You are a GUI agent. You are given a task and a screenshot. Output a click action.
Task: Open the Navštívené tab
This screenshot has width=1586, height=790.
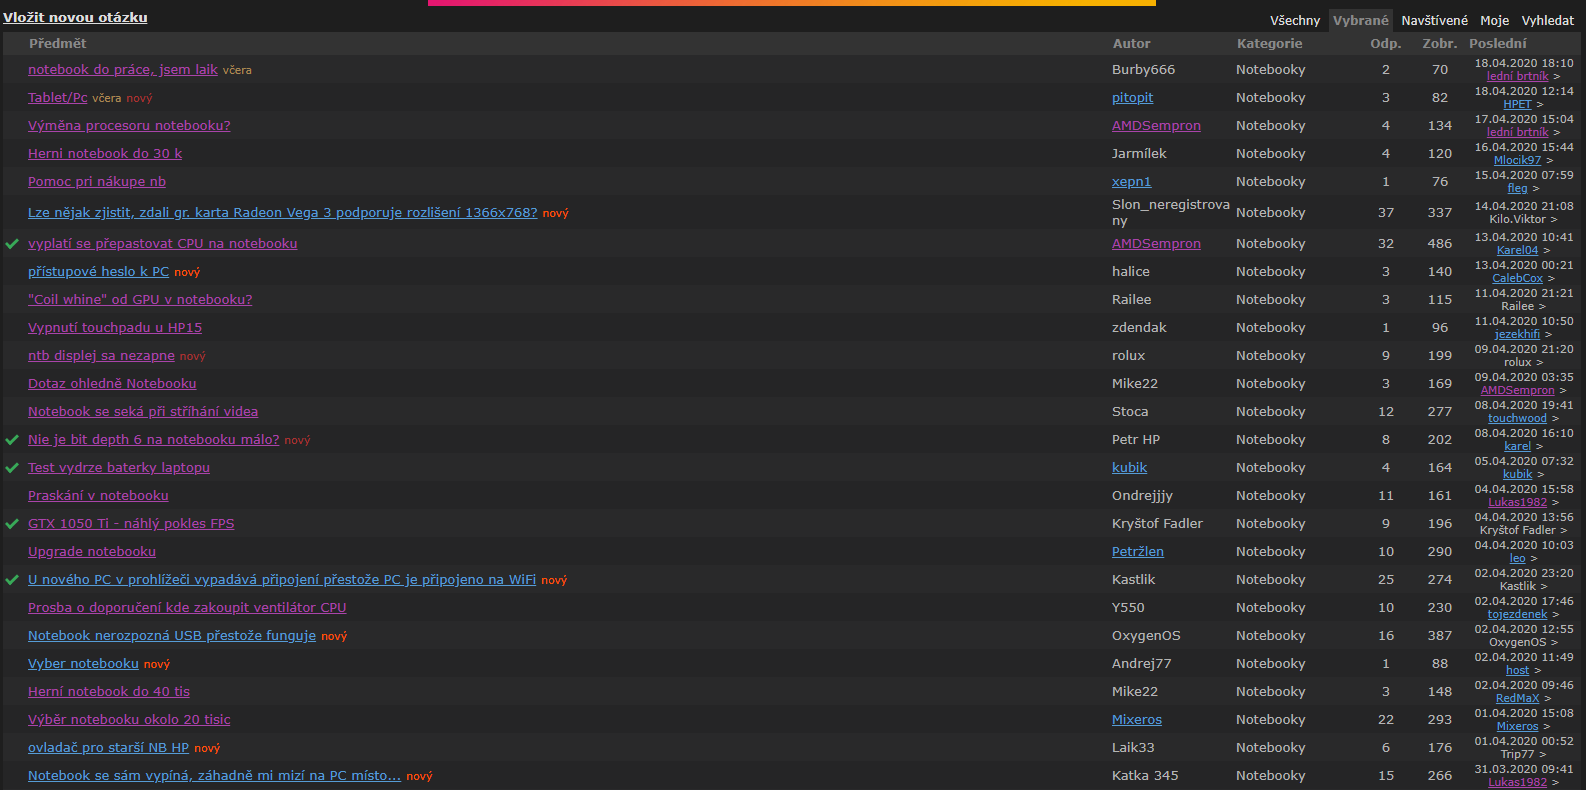point(1435,20)
